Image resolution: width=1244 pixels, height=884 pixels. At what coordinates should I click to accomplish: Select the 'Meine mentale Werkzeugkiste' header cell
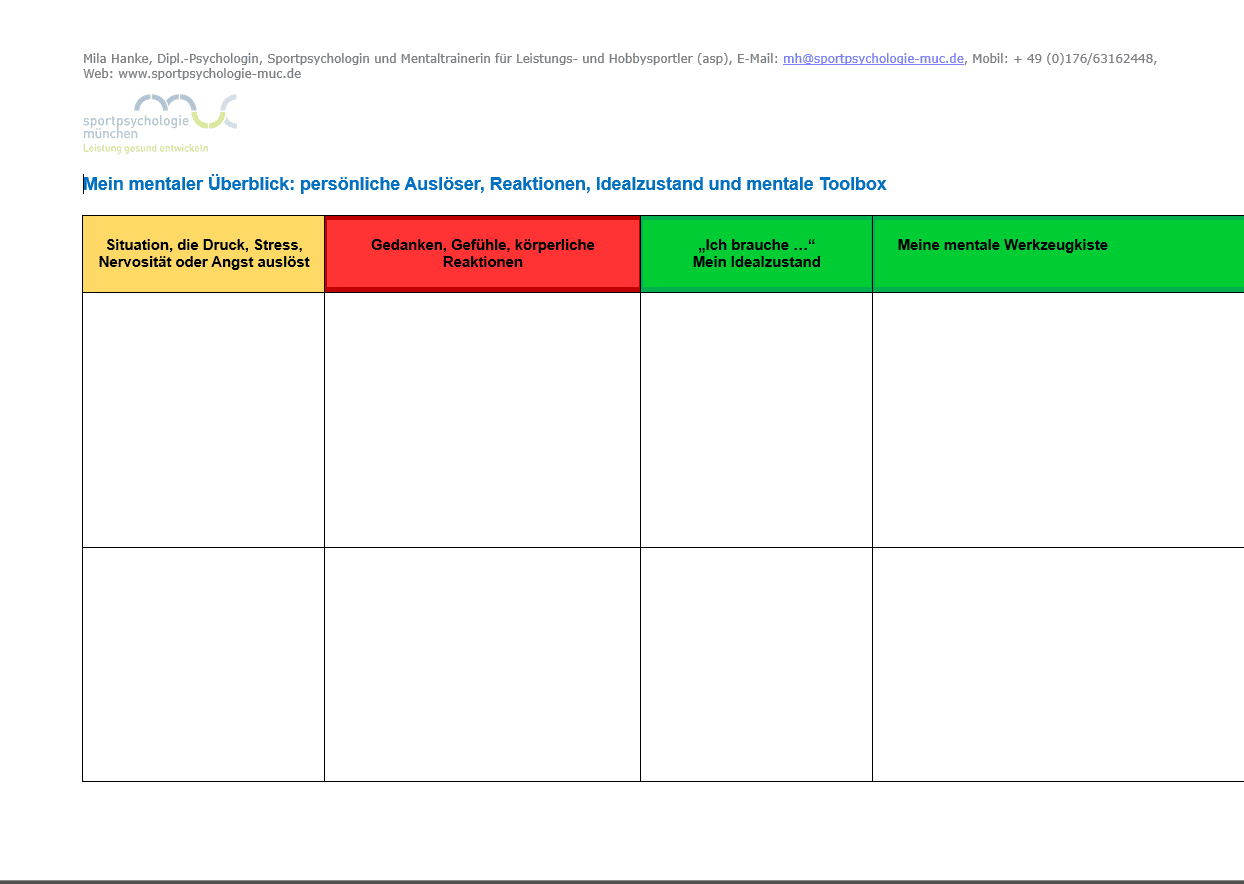point(1058,254)
